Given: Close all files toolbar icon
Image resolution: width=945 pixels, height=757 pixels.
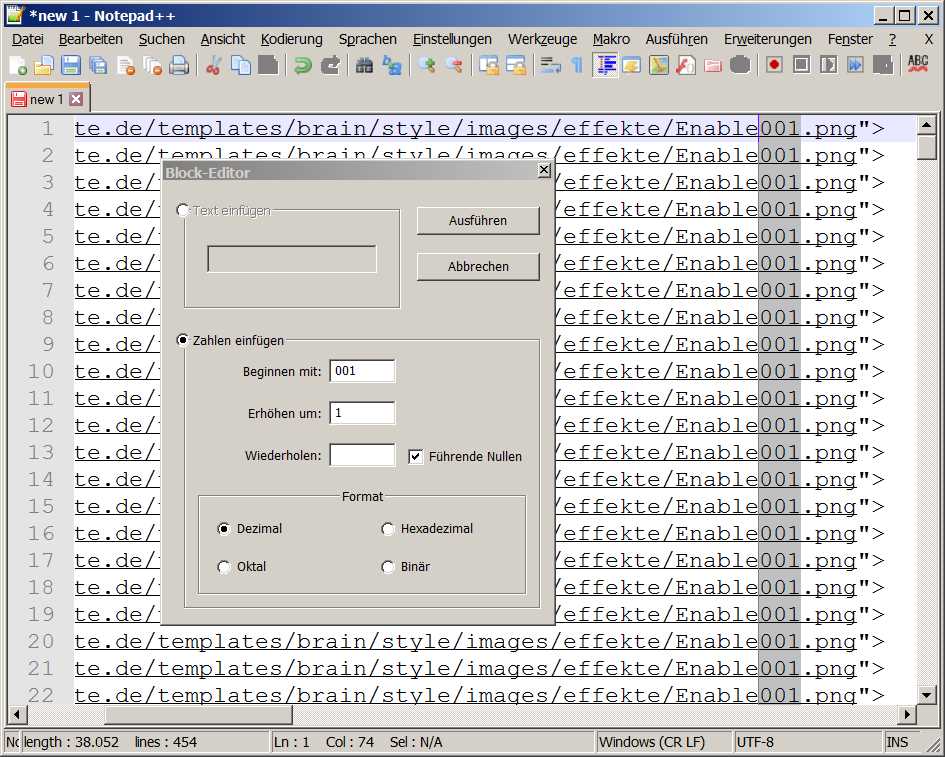Looking at the screenshot, I should [x=153, y=65].
